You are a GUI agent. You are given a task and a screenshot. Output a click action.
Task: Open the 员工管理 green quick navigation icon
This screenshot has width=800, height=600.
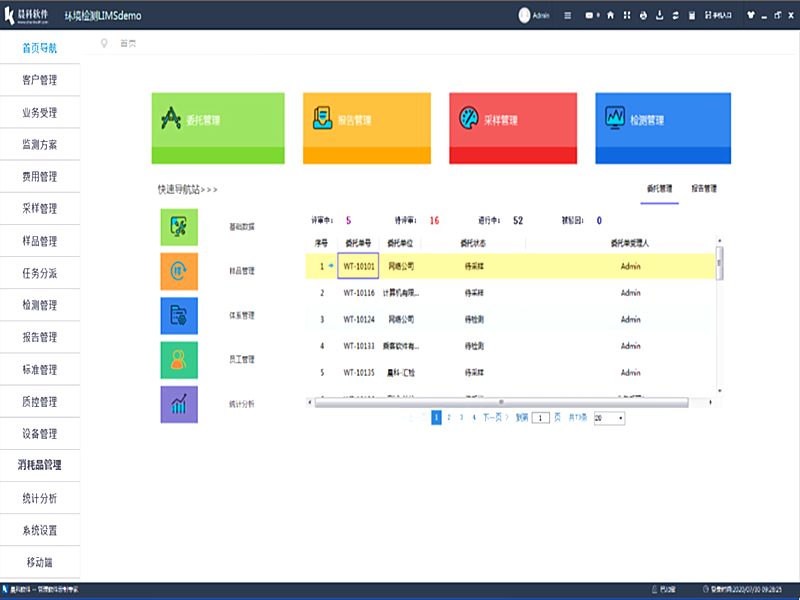pos(179,360)
